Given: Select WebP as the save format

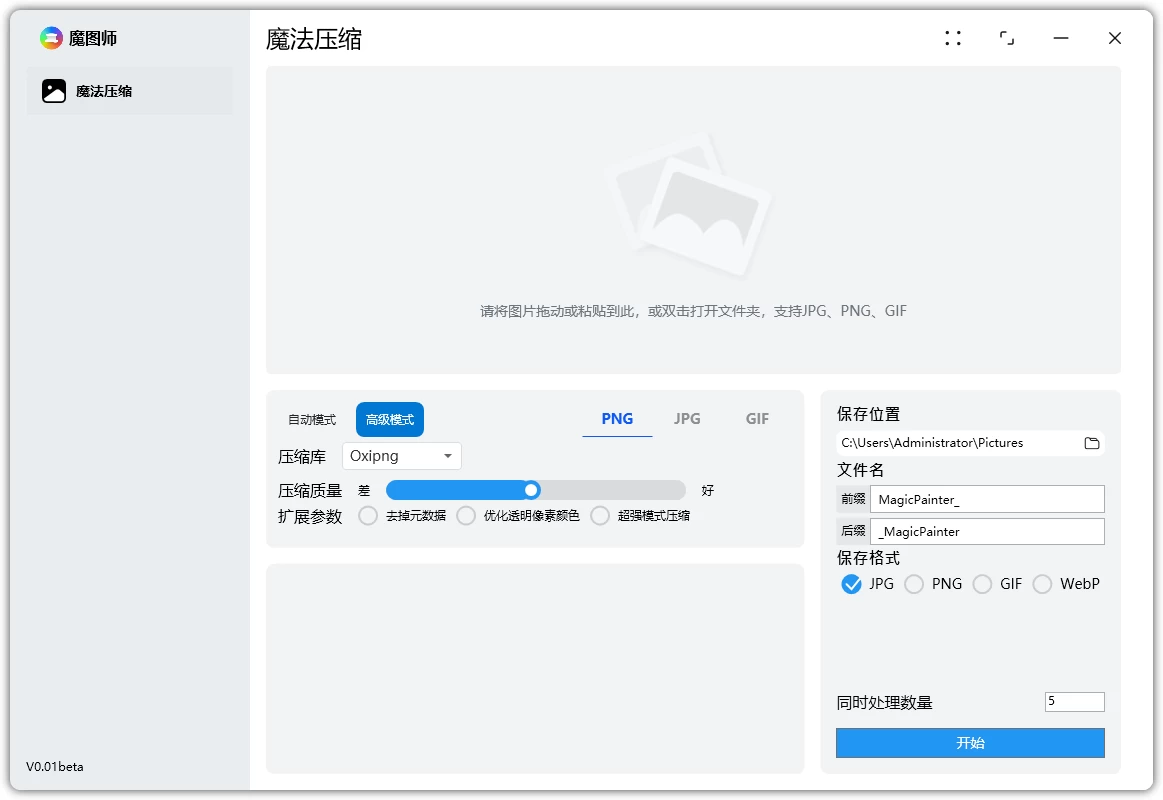Looking at the screenshot, I should point(1043,583).
